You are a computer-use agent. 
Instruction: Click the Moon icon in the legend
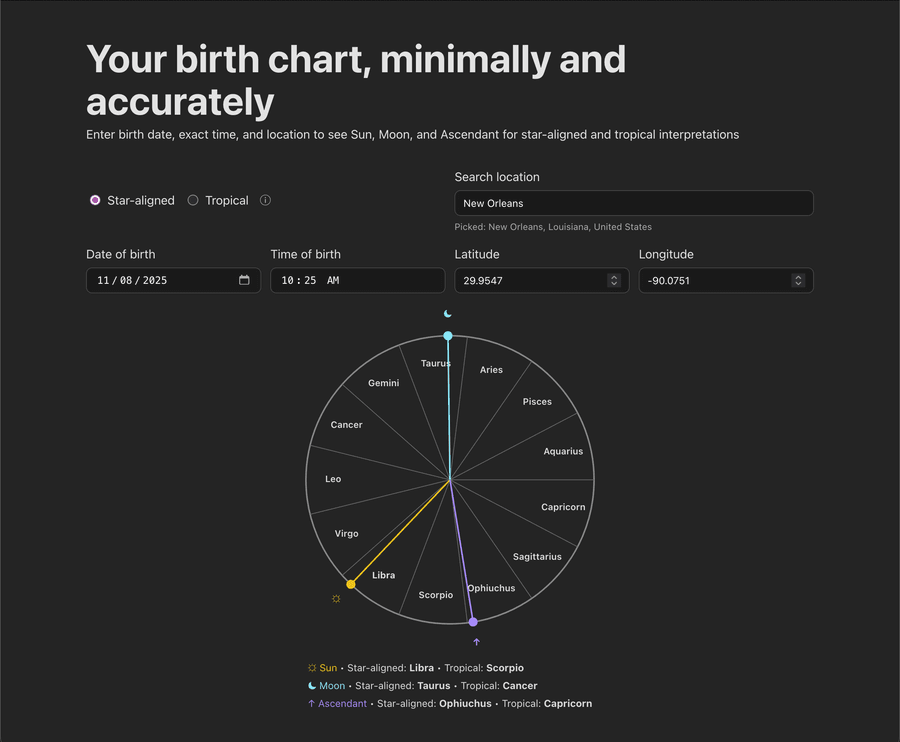tap(310, 686)
